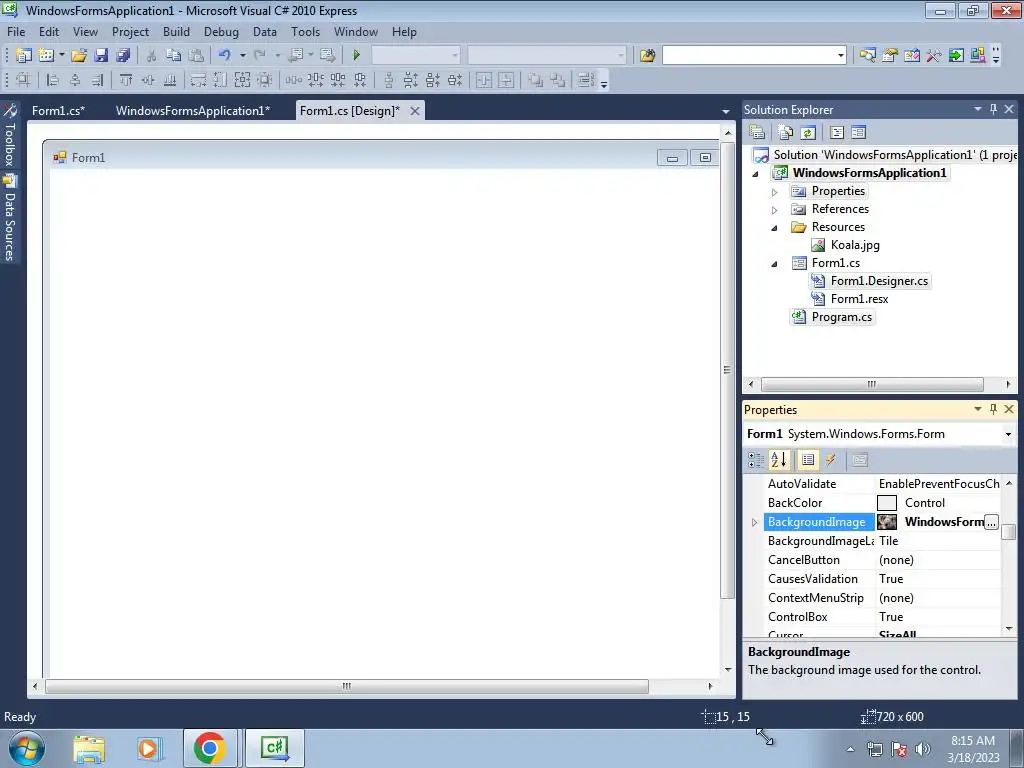Image resolution: width=1024 pixels, height=768 pixels.
Task: Click the Paste clipboard icon
Action: tap(195, 56)
